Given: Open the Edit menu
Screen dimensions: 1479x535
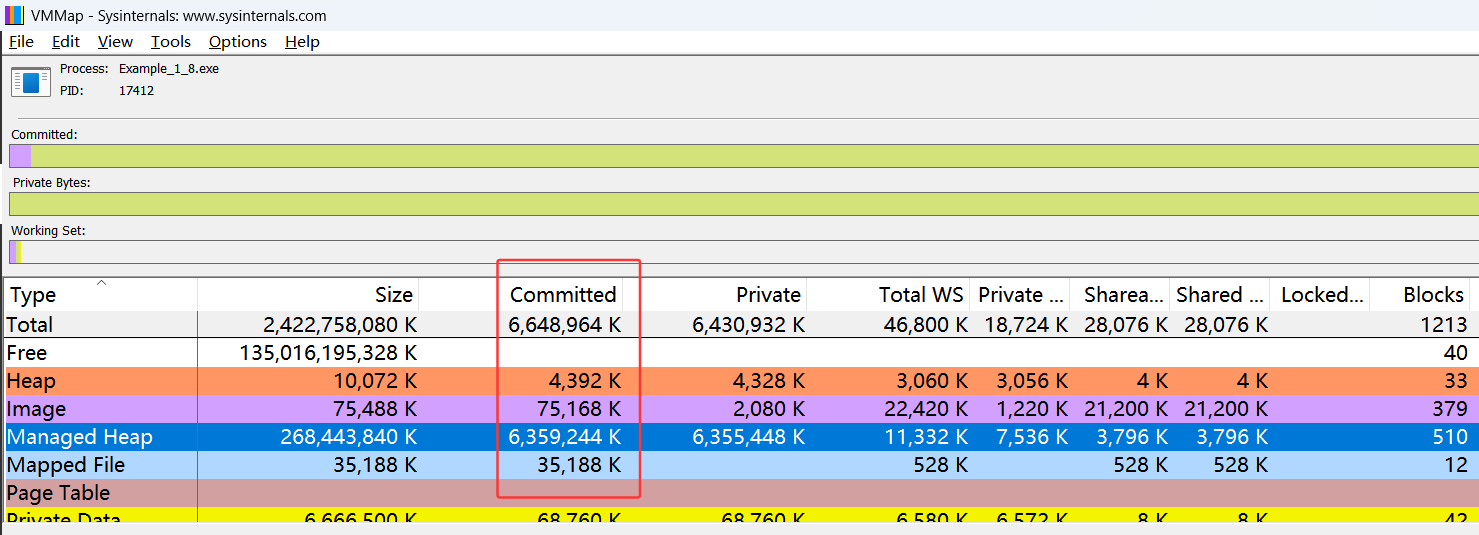Looking at the screenshot, I should tap(66, 42).
